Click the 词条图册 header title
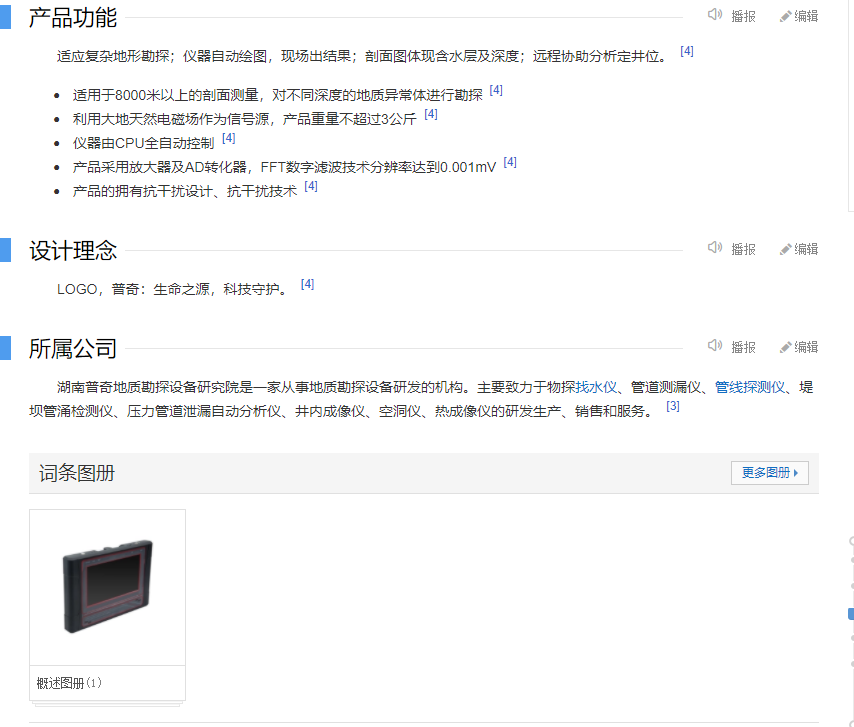Viewport: 854px width, 727px height. click(77, 473)
